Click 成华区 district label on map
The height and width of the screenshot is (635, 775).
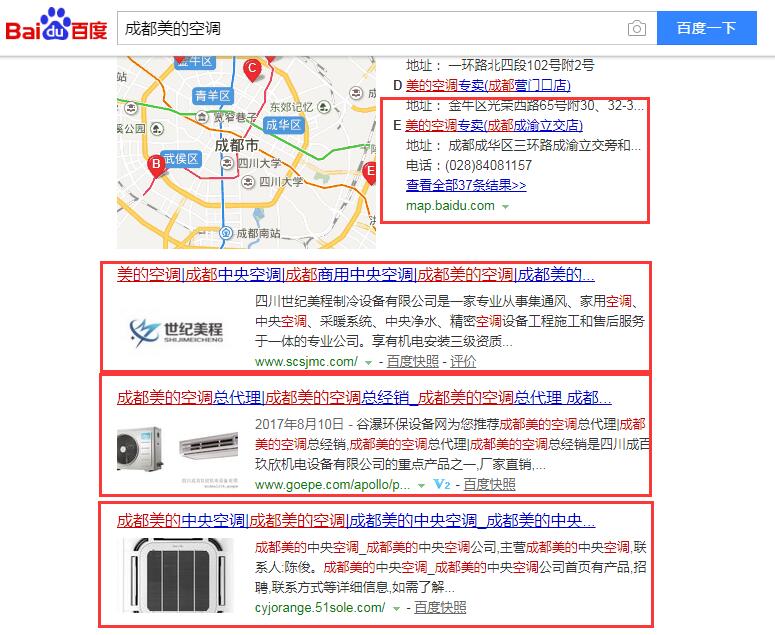click(283, 125)
